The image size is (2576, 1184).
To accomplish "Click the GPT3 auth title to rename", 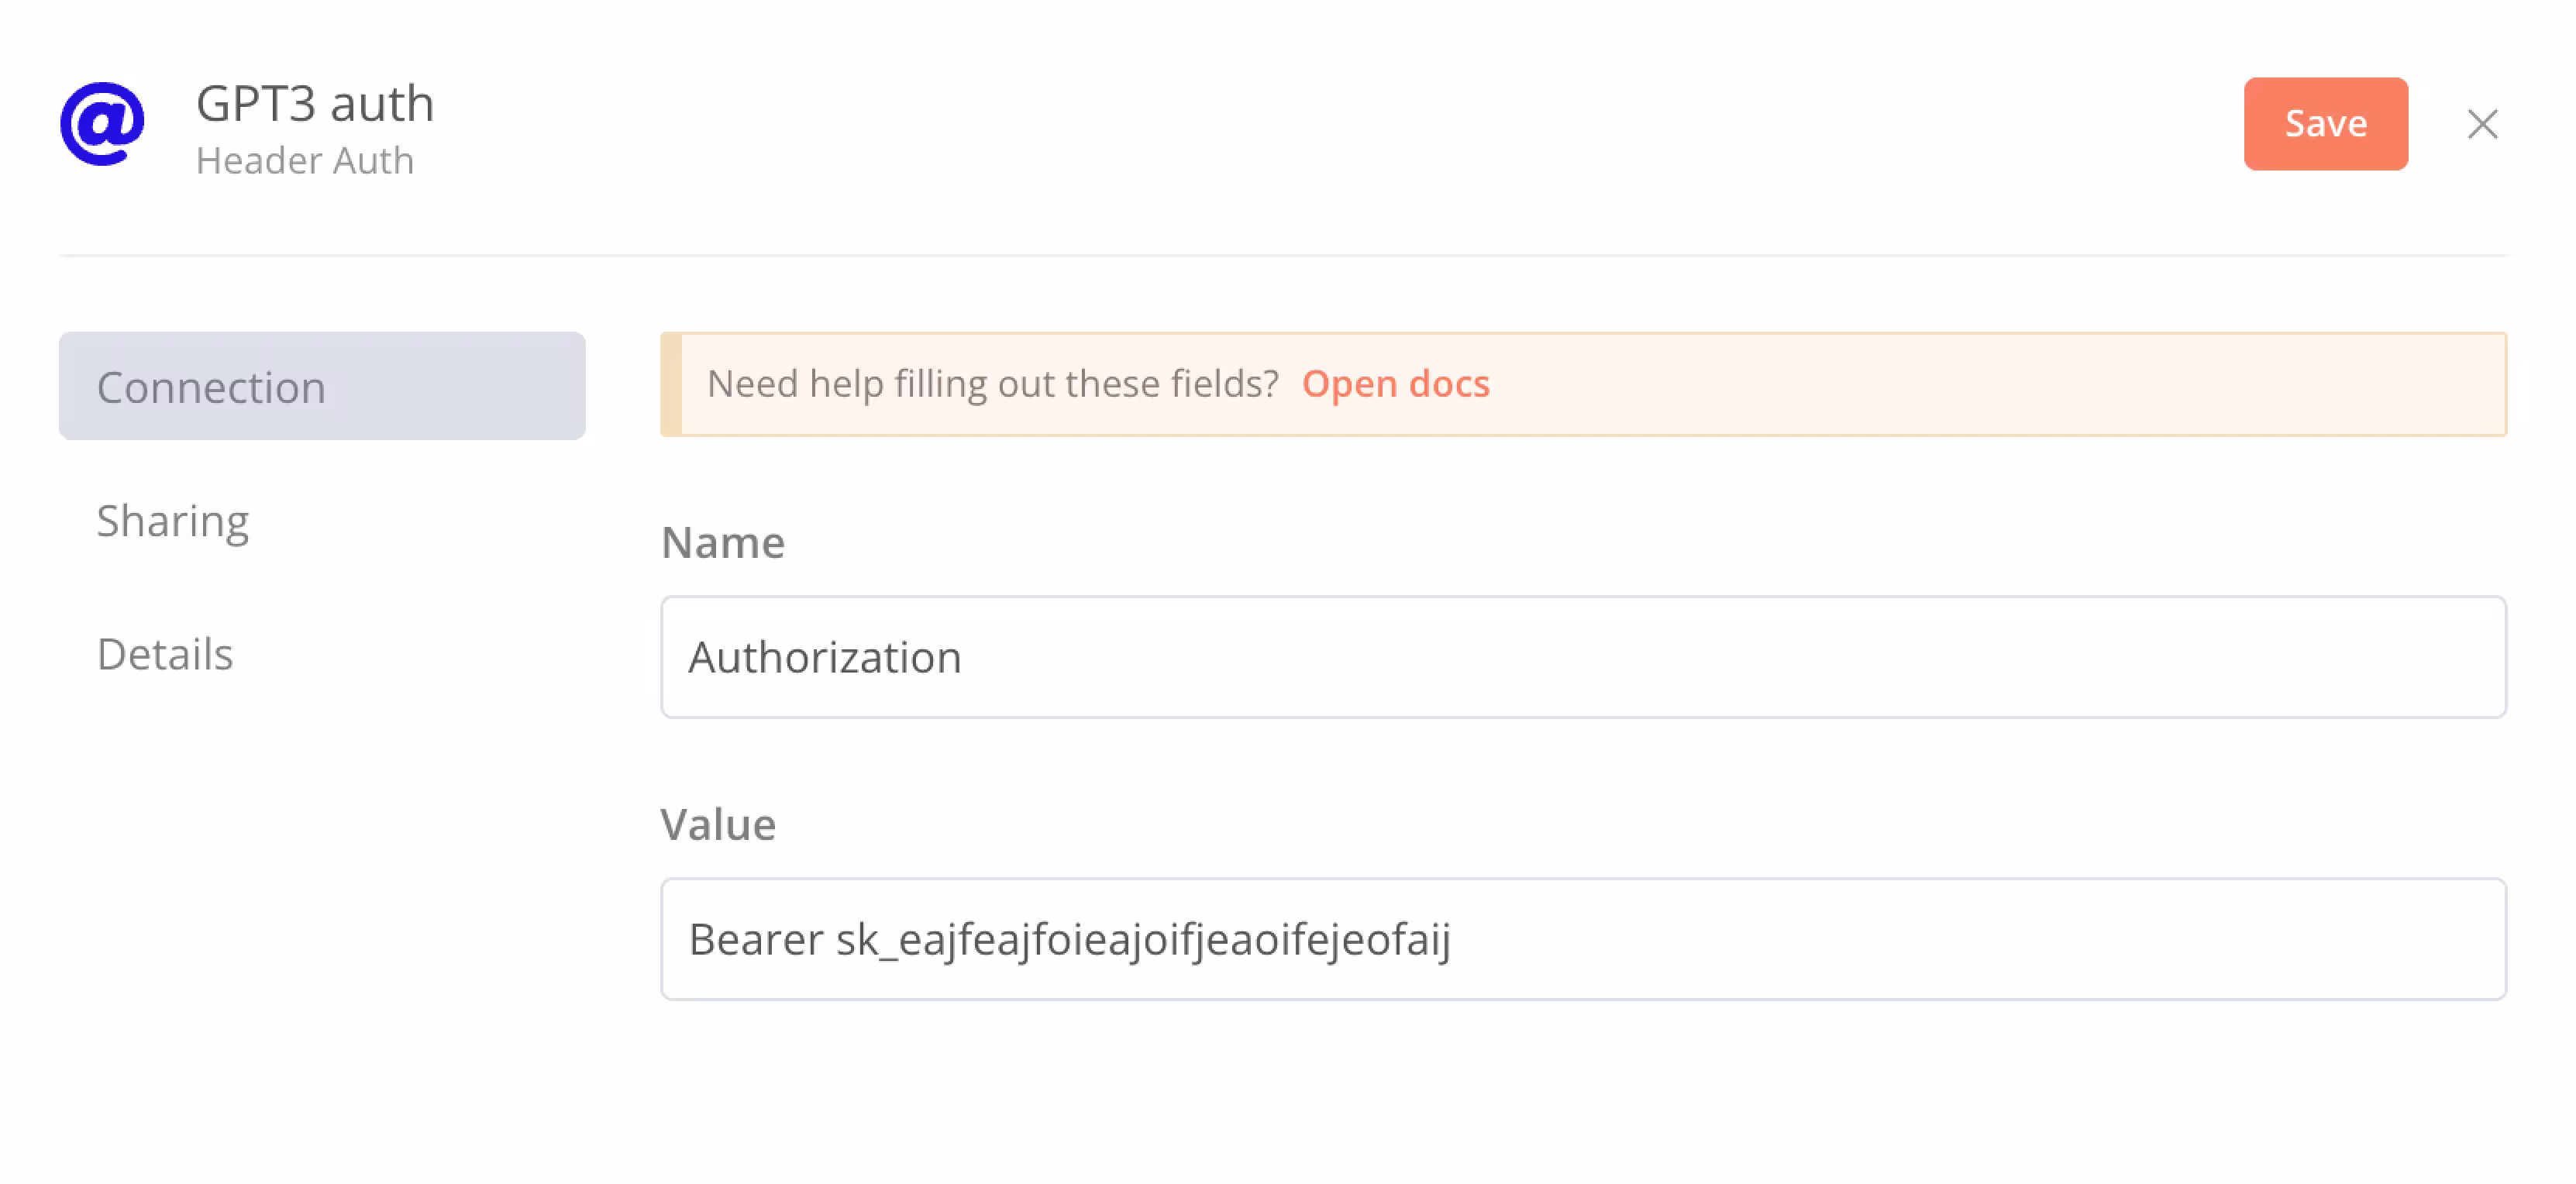I will click(315, 103).
